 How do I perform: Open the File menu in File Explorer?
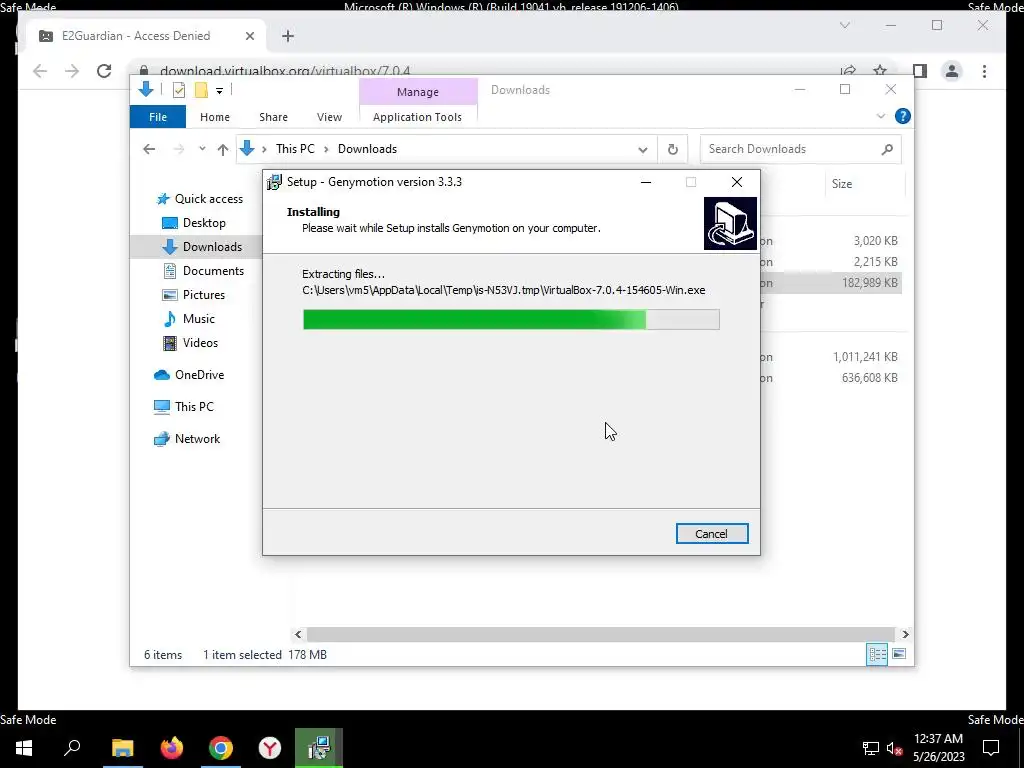click(x=158, y=117)
